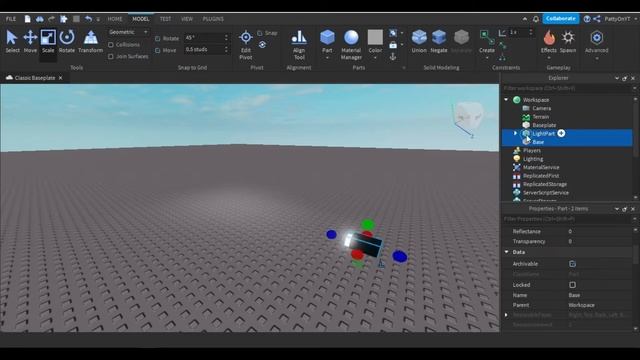Click the redo arrow icon
Screen dimensions: 640x360
click(x=51, y=19)
